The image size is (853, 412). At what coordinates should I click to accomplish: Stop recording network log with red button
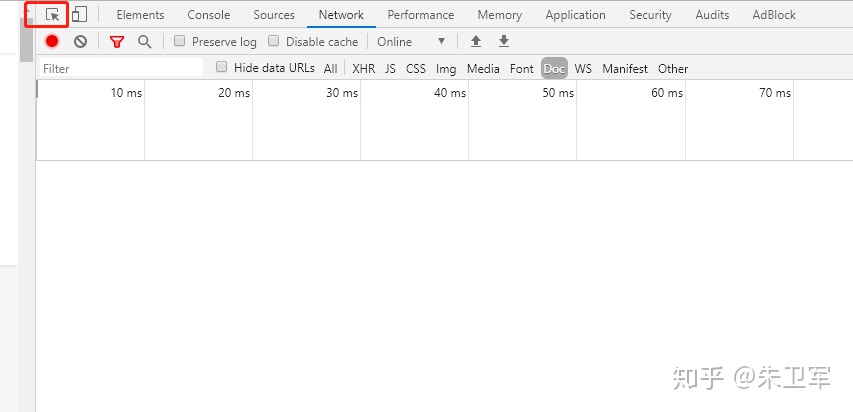coord(52,41)
